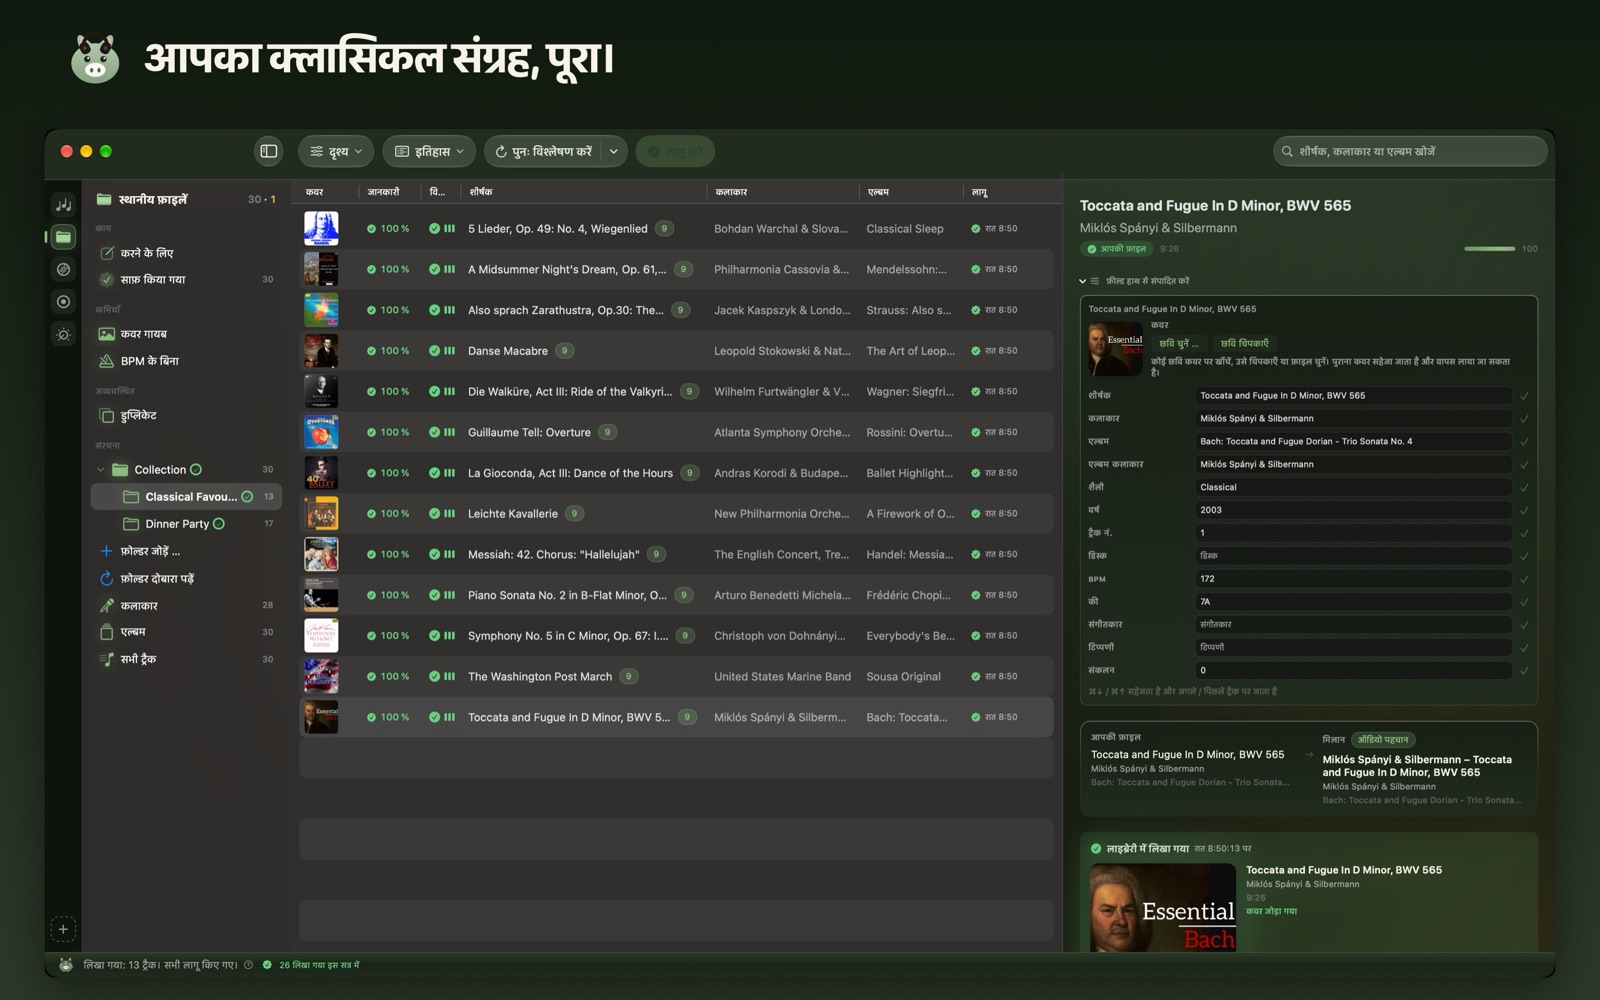Open the दृश्य view dropdown
This screenshot has width=1600, height=1000.
pyautogui.click(x=336, y=151)
